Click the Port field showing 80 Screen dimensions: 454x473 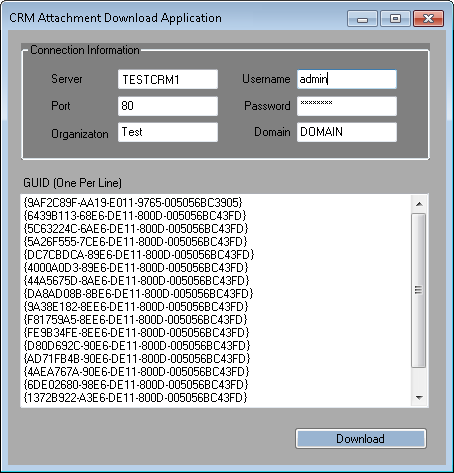click(168, 106)
